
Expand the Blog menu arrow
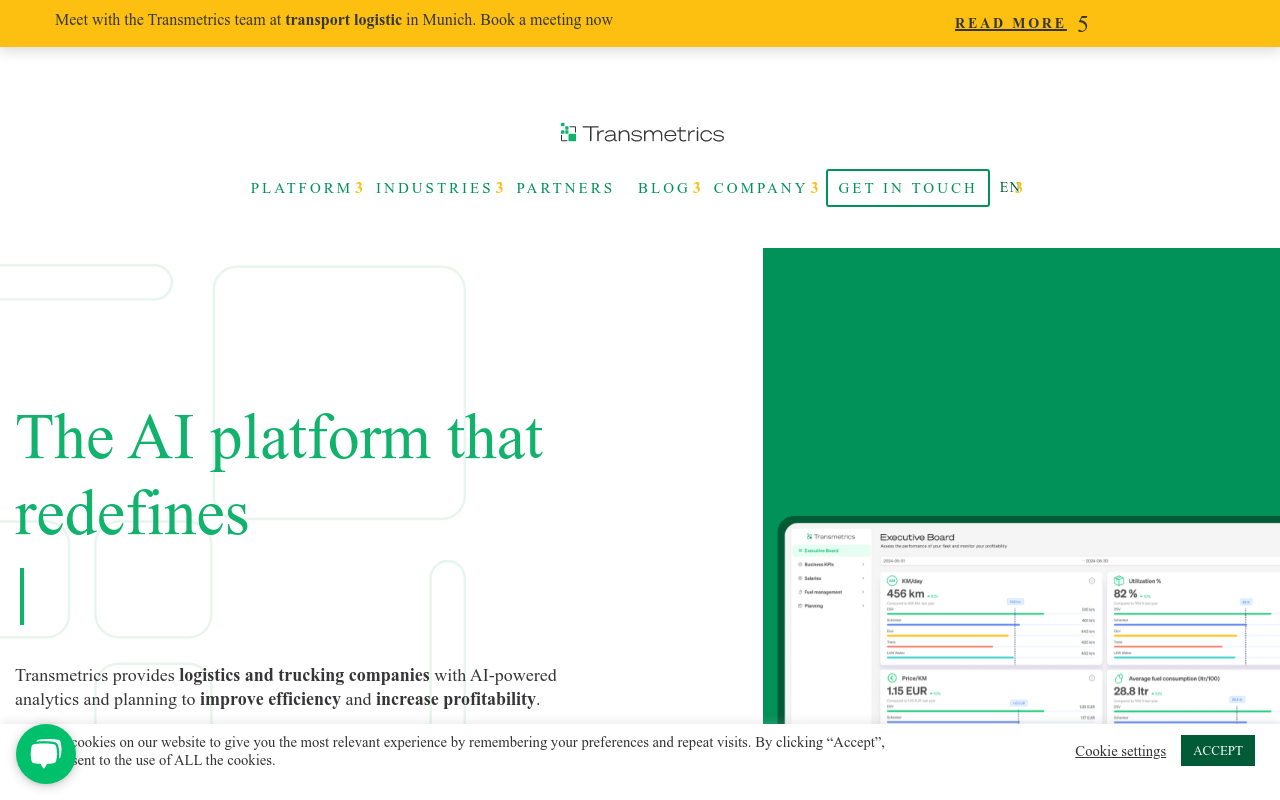point(697,188)
